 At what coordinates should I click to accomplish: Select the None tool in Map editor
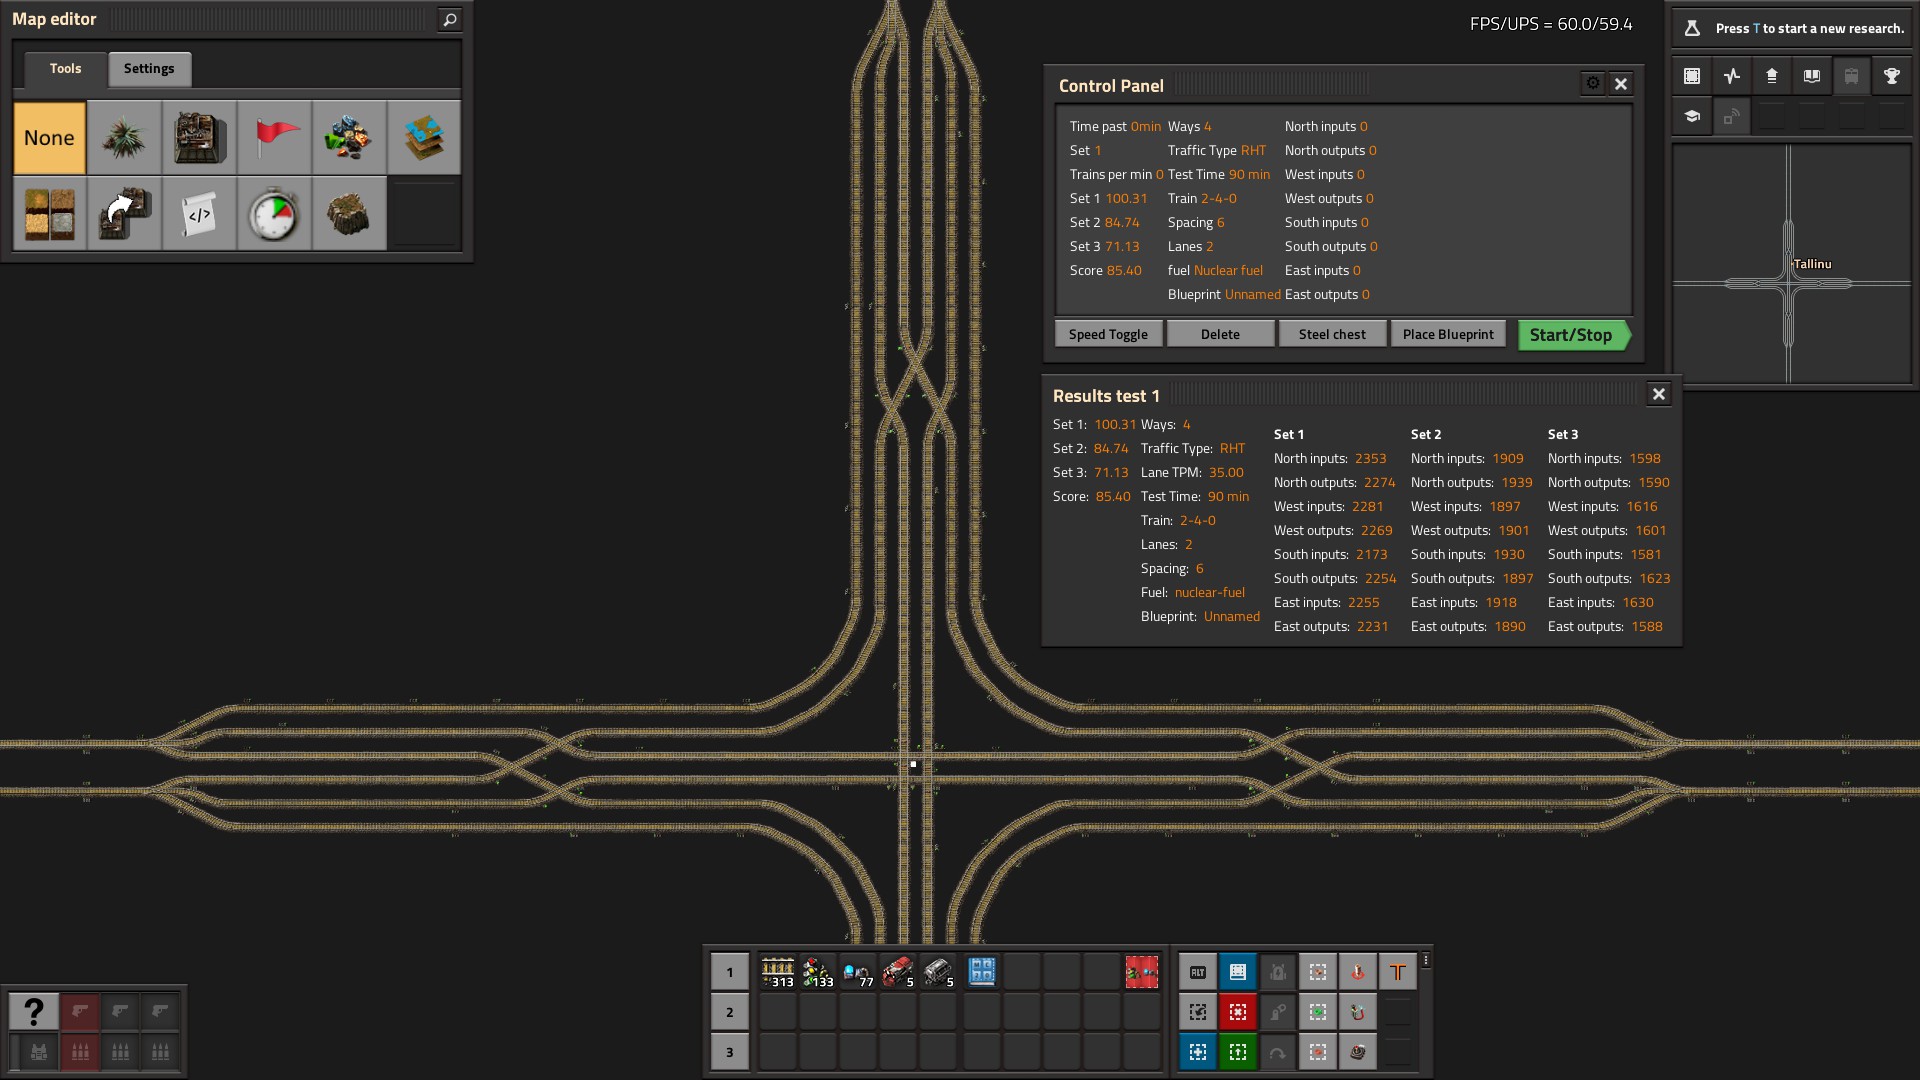click(x=49, y=138)
